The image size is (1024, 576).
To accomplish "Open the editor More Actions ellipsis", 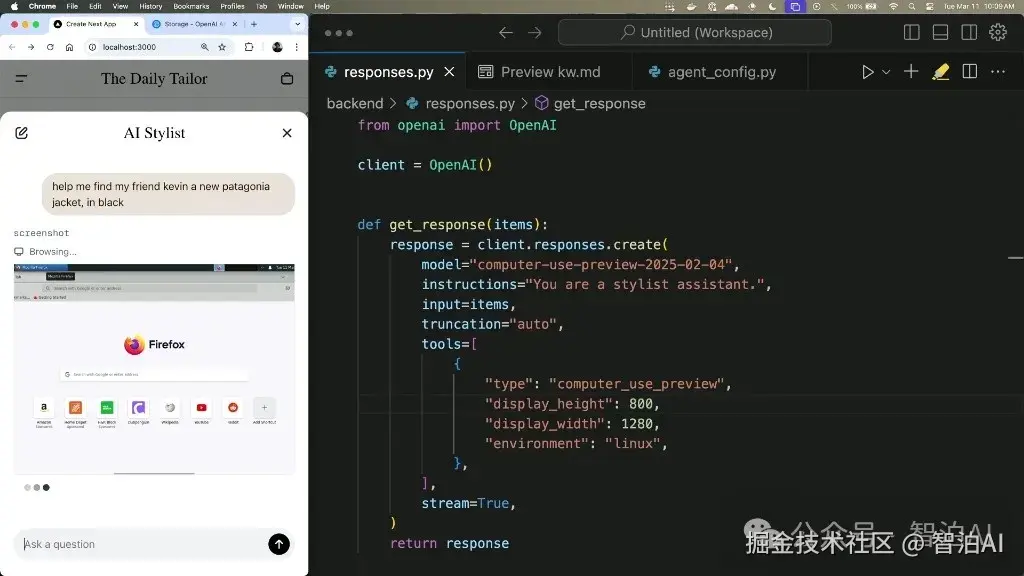I will pyautogui.click(x=998, y=72).
